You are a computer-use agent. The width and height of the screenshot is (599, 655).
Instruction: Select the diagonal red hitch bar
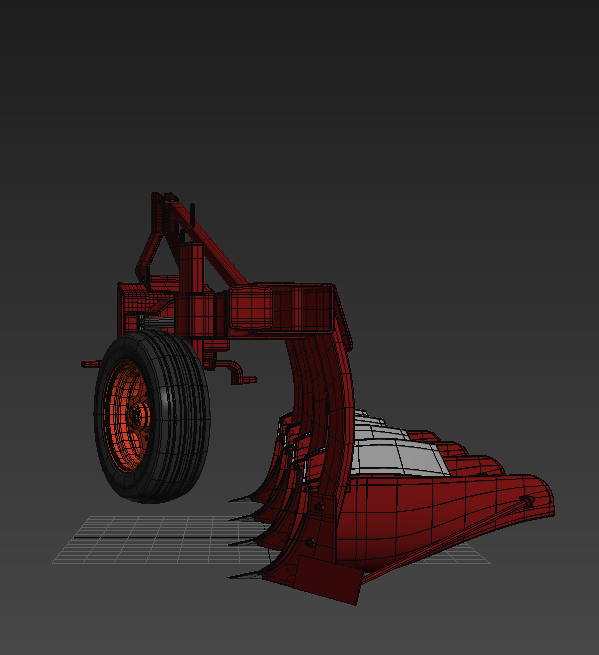(209, 242)
